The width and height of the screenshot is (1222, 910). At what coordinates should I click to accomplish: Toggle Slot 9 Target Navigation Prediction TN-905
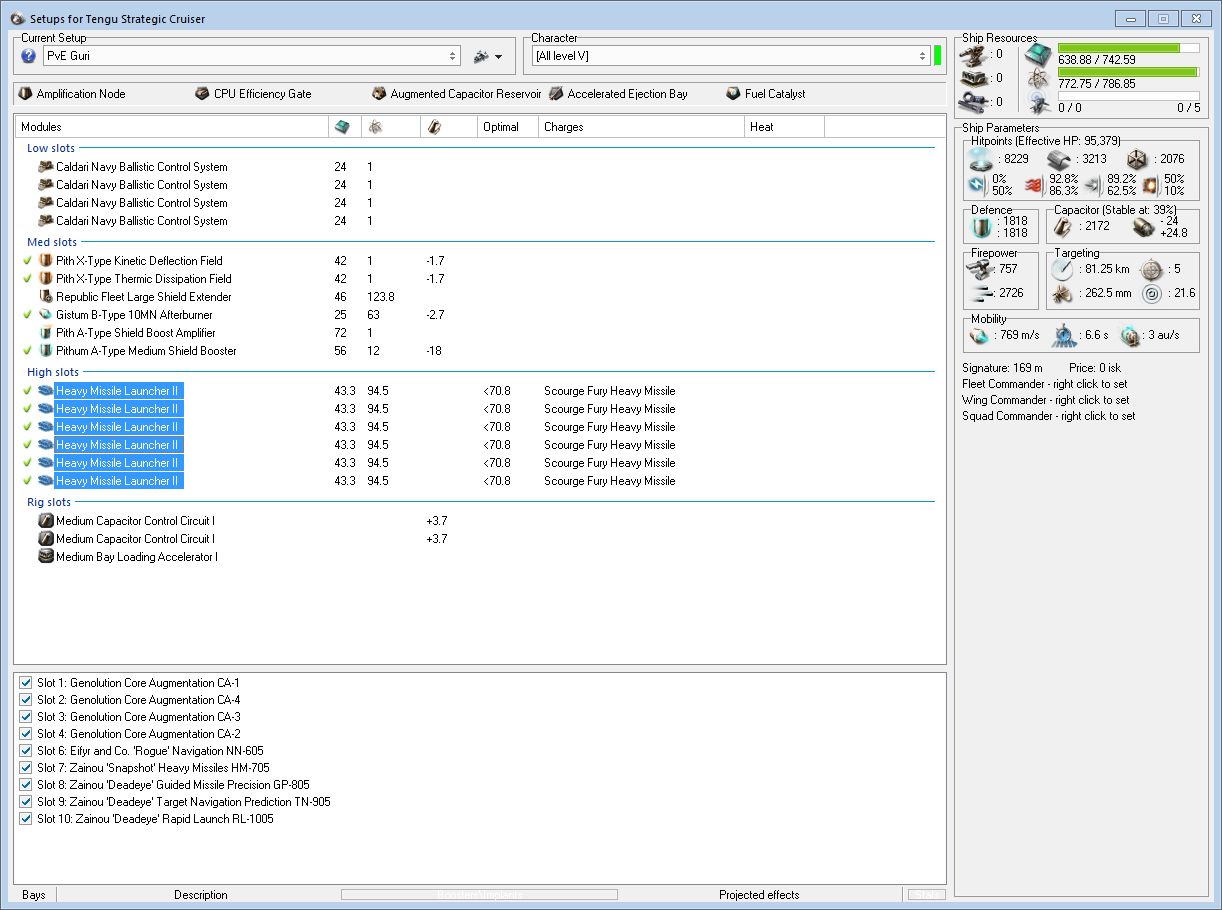26,802
